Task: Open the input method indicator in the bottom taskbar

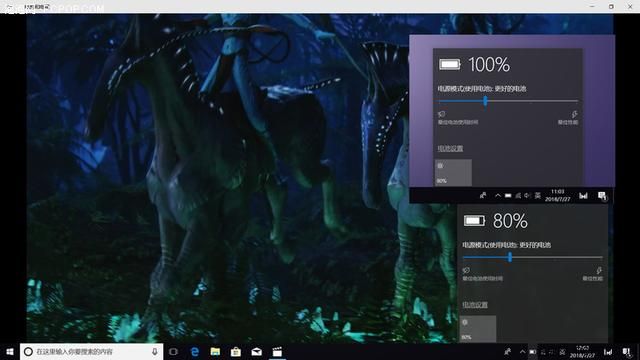Action: point(562,352)
